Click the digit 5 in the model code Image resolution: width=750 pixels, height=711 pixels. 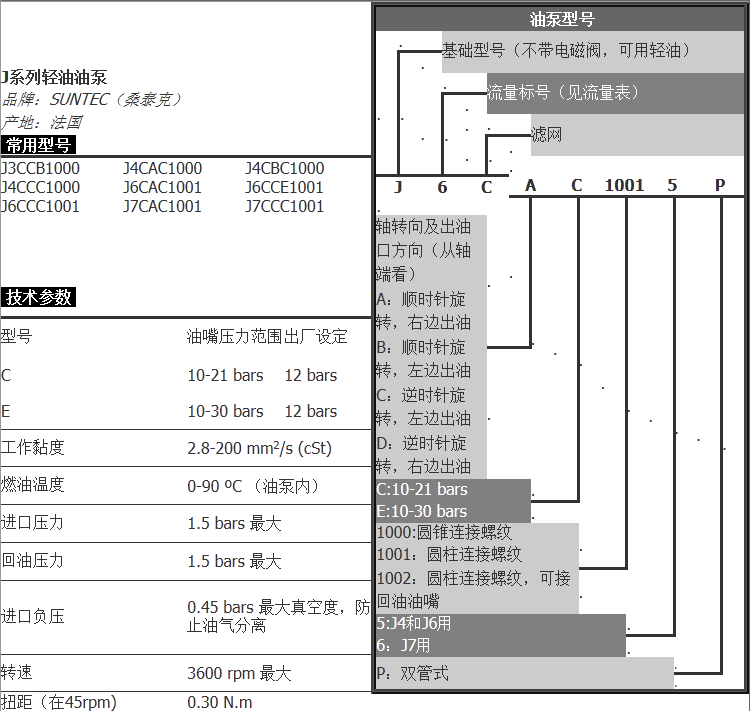pyautogui.click(x=672, y=185)
